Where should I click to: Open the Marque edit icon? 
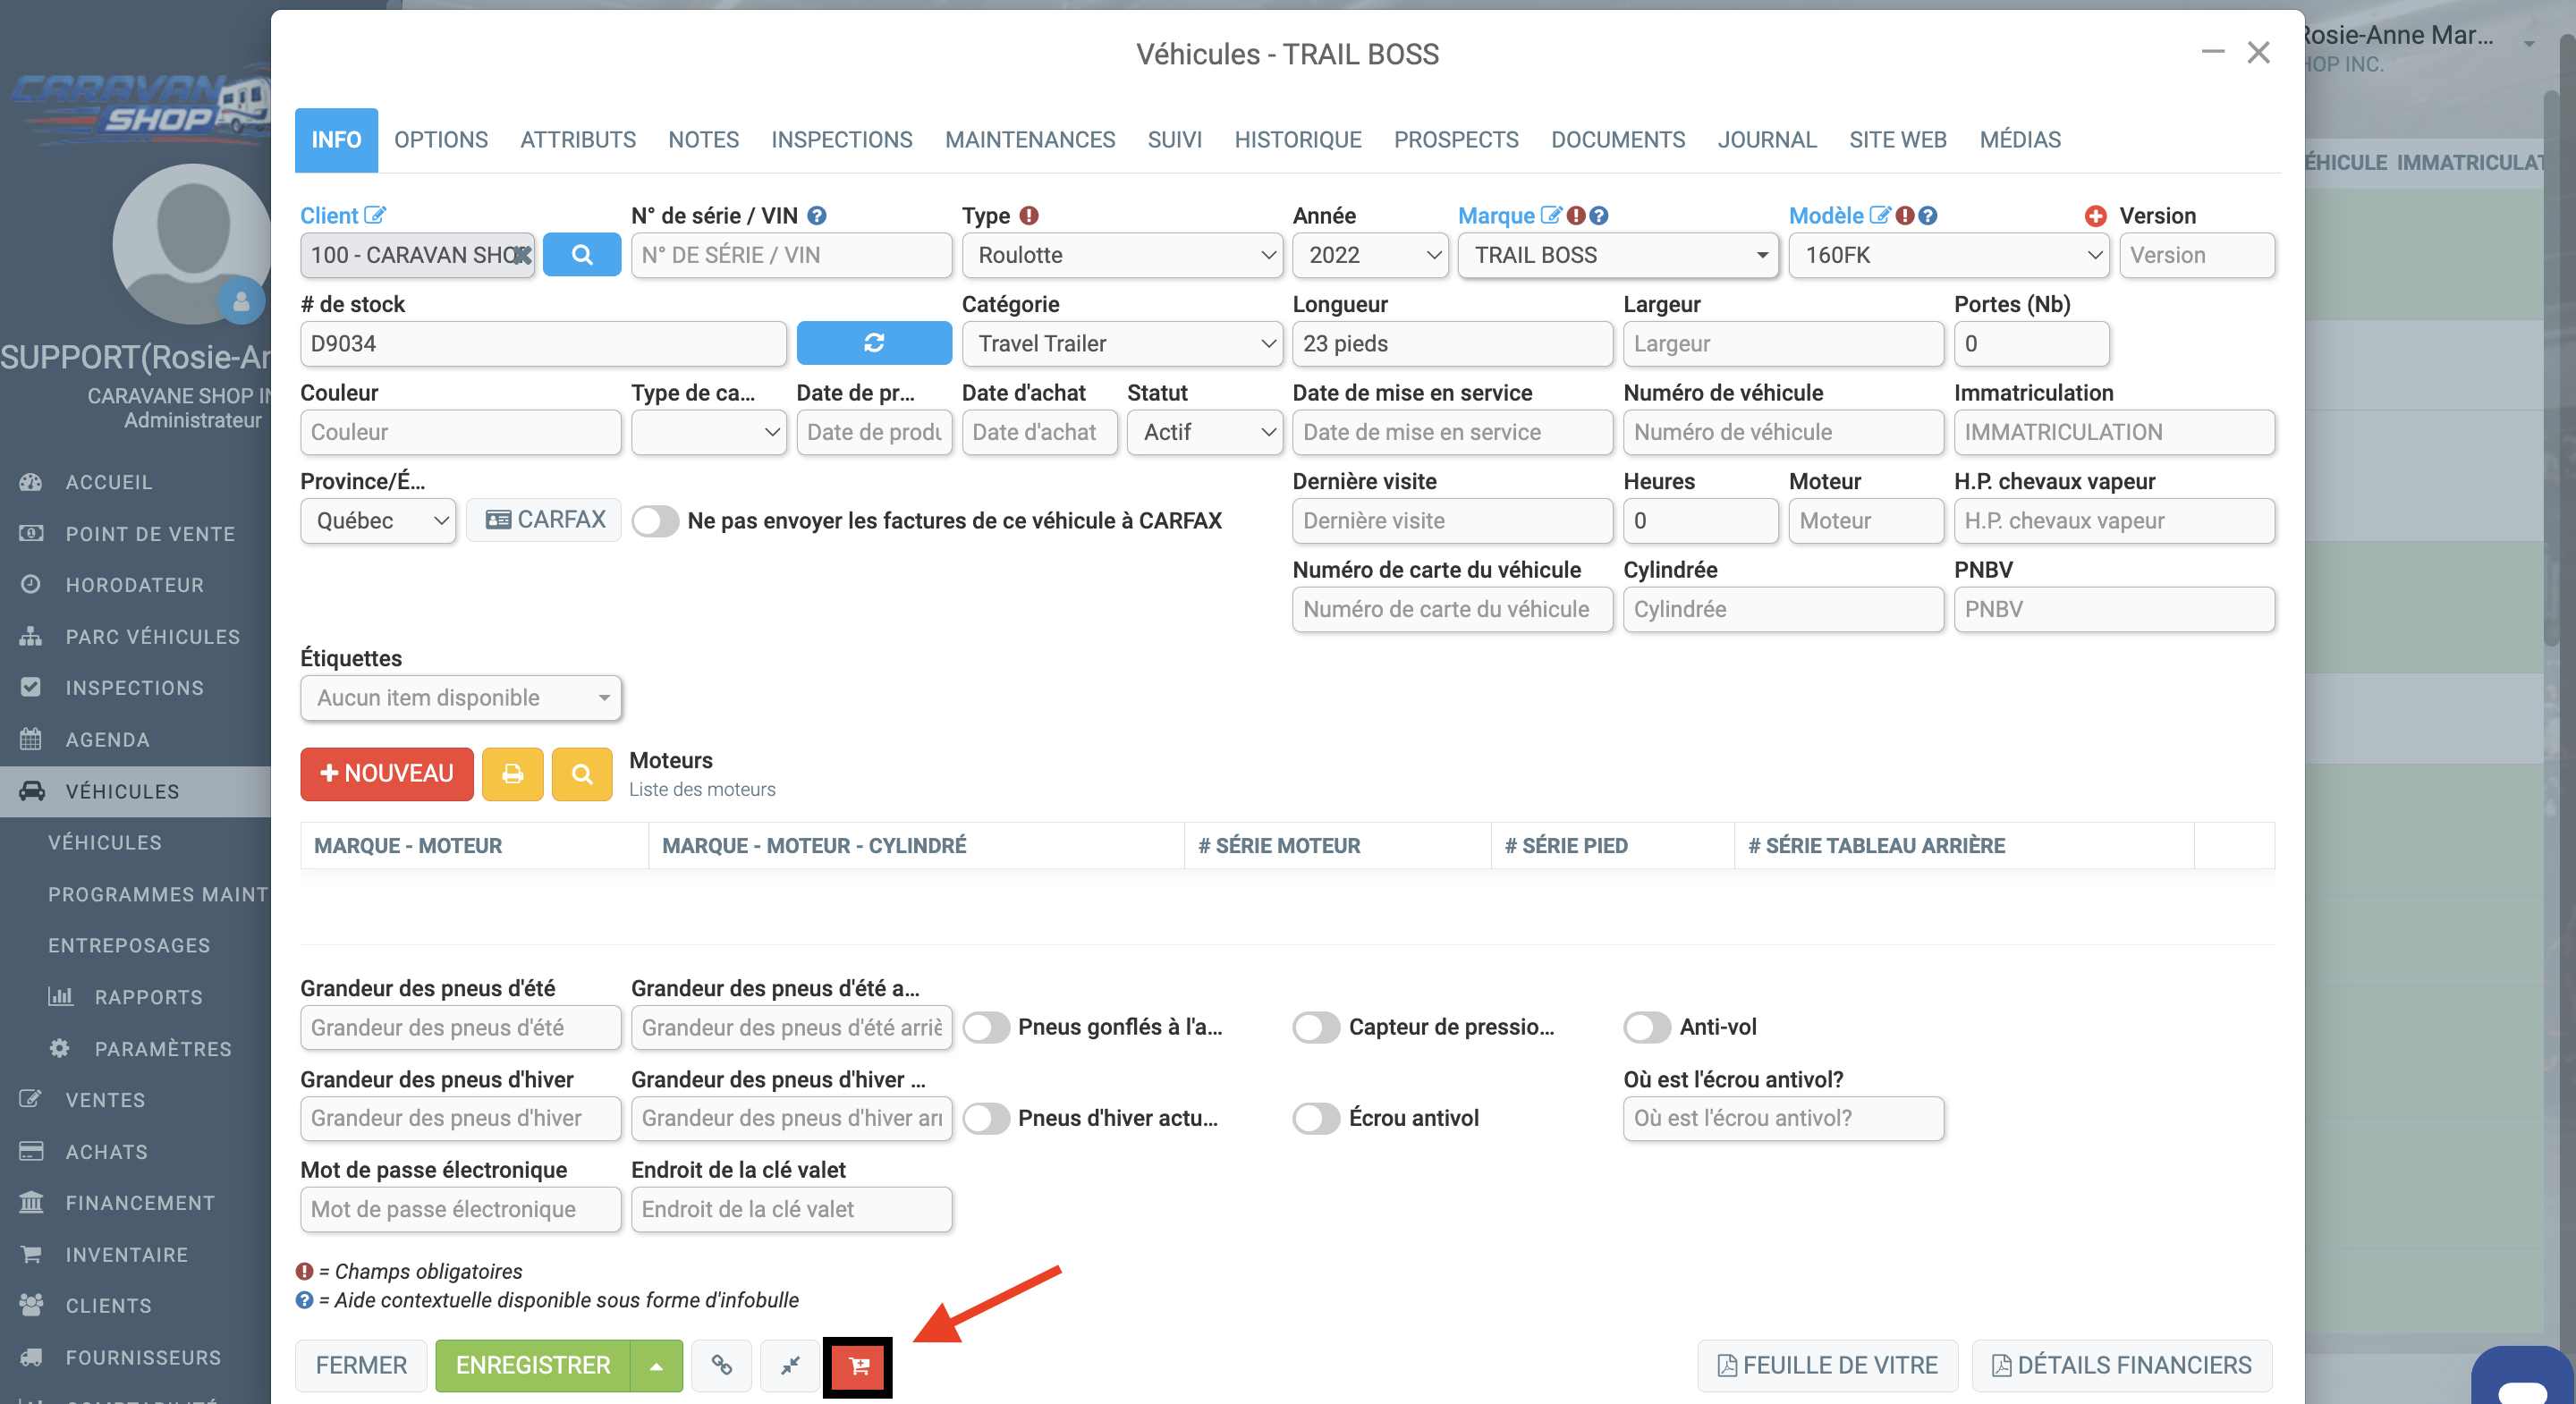click(1551, 215)
